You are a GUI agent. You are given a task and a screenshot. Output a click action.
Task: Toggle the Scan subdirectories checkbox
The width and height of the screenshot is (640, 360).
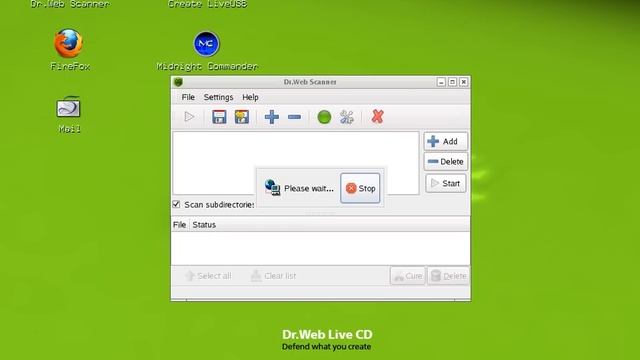click(x=176, y=204)
